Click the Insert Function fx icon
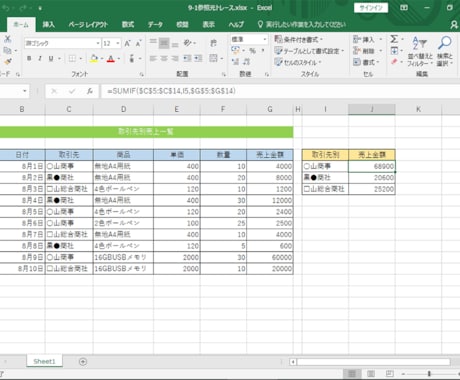 click(90, 91)
